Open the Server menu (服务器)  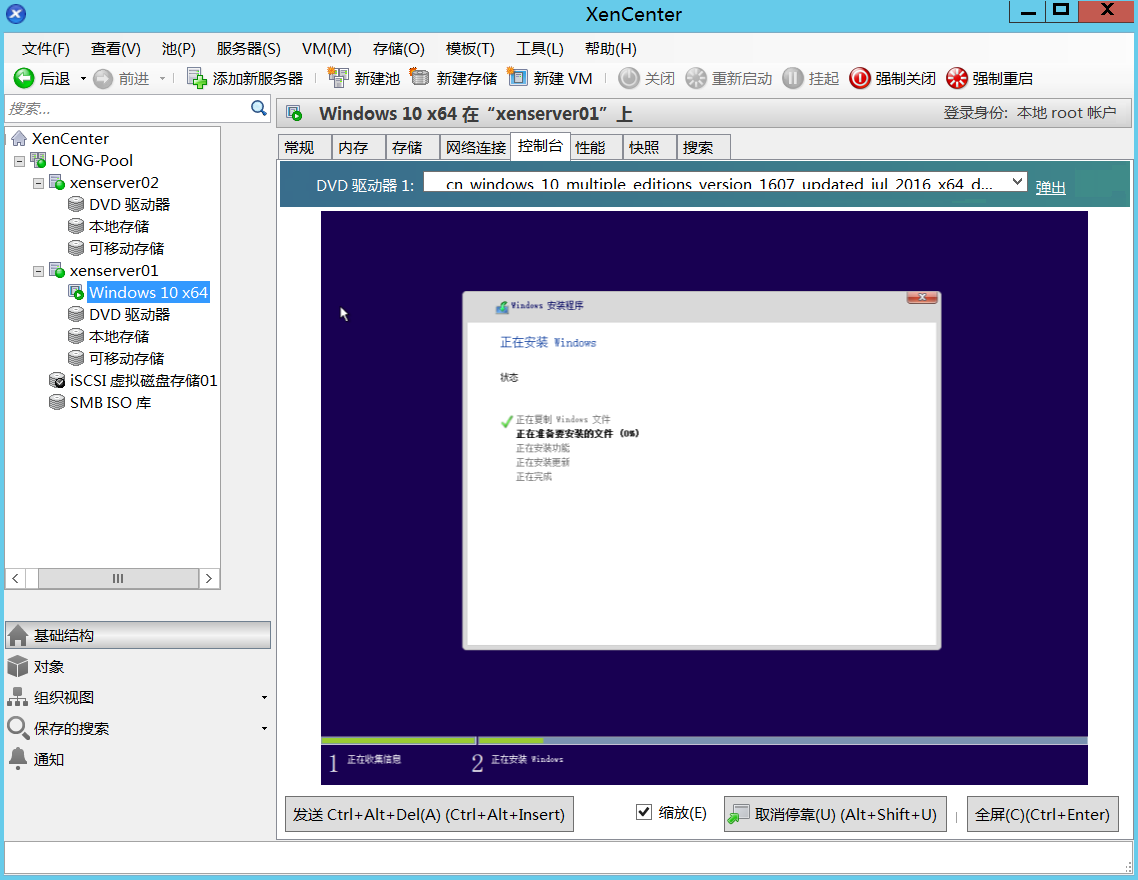pos(248,49)
